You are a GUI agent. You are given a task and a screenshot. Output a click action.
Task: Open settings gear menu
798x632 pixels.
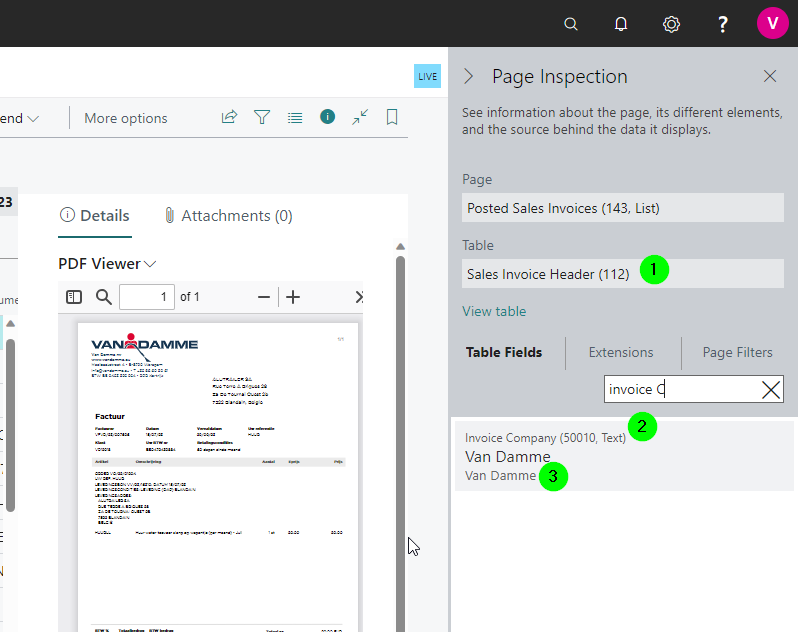(671, 24)
